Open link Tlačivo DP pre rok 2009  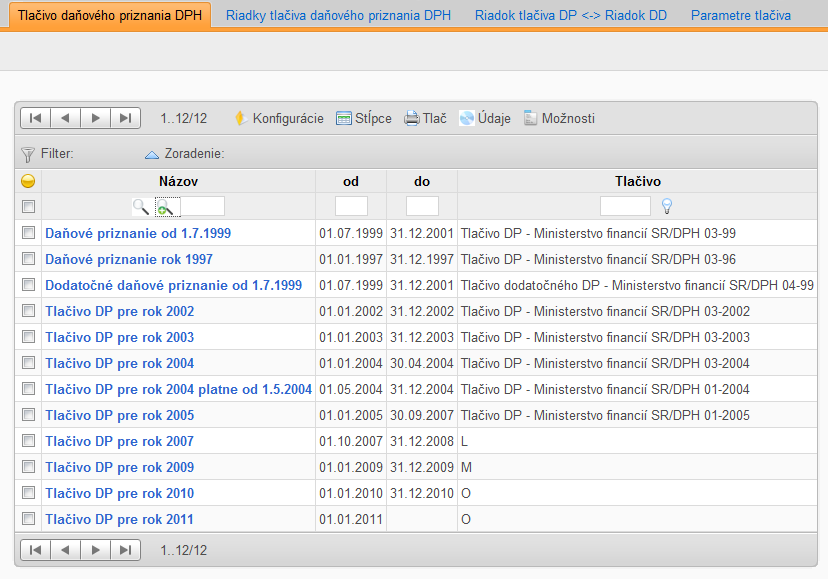click(x=119, y=467)
